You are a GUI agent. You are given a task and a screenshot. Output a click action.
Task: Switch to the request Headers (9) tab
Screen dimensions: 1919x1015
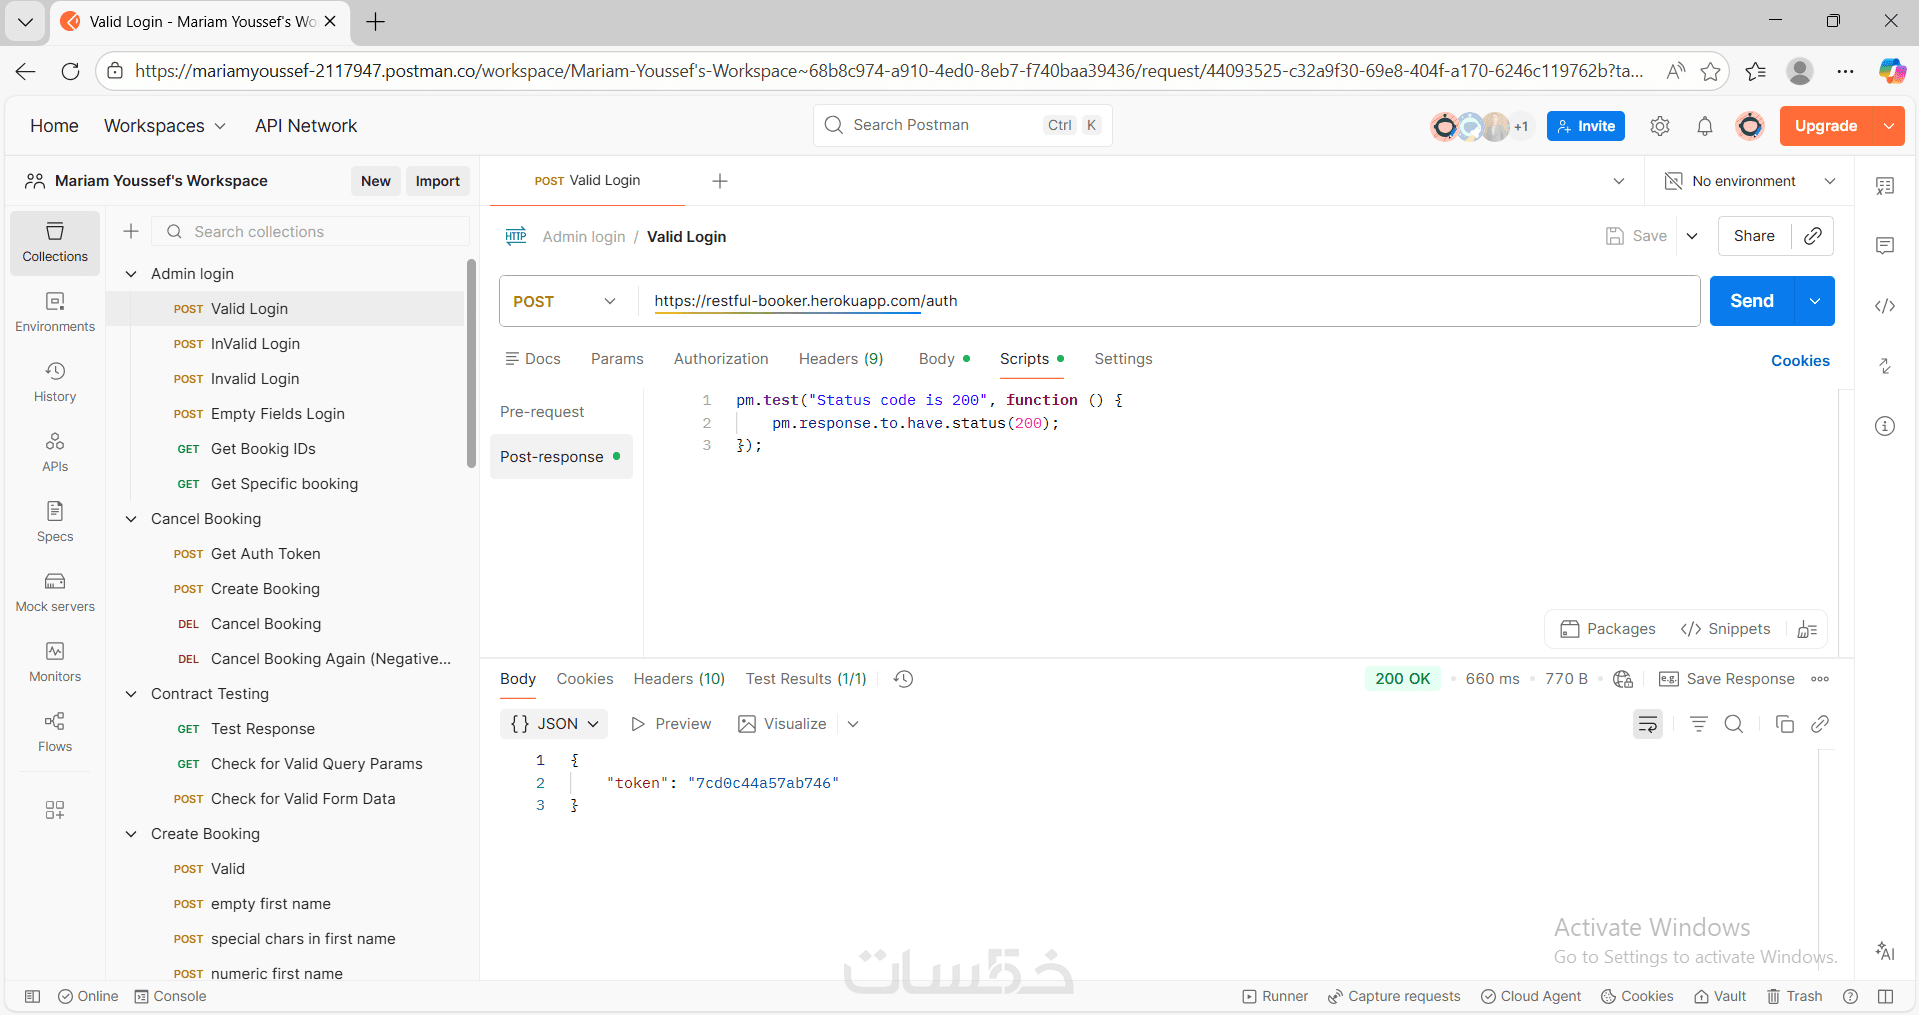pyautogui.click(x=841, y=359)
